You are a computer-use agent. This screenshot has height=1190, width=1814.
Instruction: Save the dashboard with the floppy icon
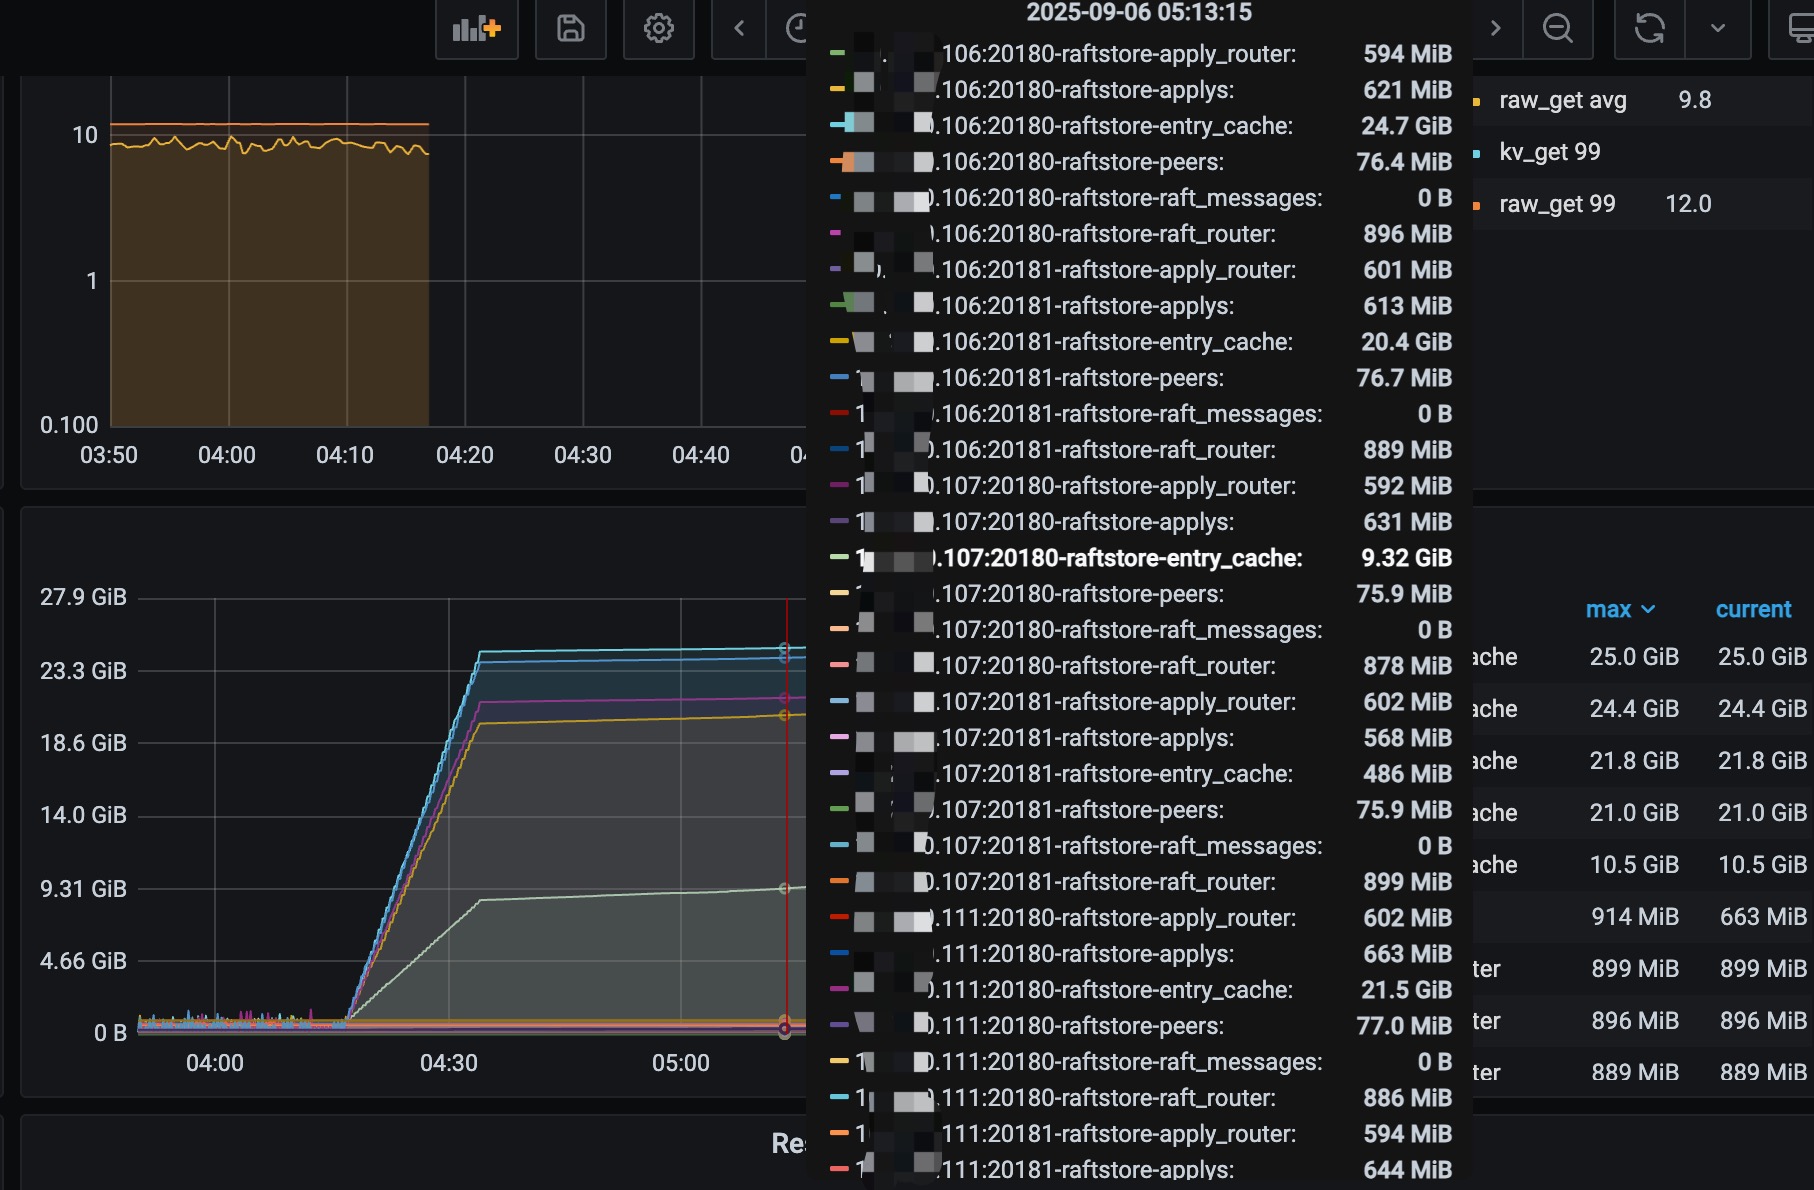570,29
